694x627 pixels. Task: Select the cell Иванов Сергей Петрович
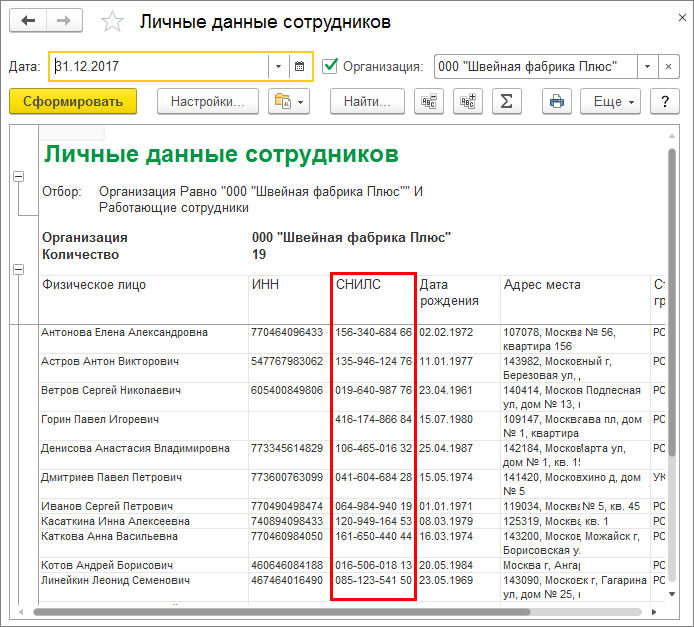(143, 506)
